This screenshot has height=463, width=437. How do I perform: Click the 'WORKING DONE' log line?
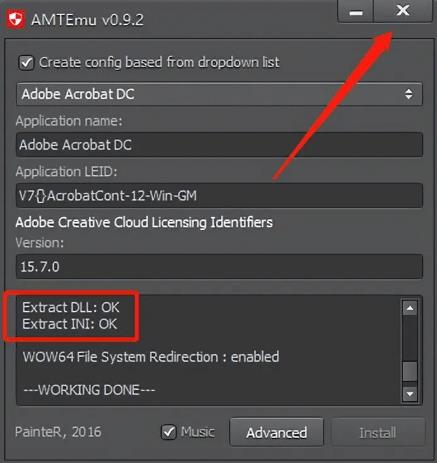click(x=89, y=390)
